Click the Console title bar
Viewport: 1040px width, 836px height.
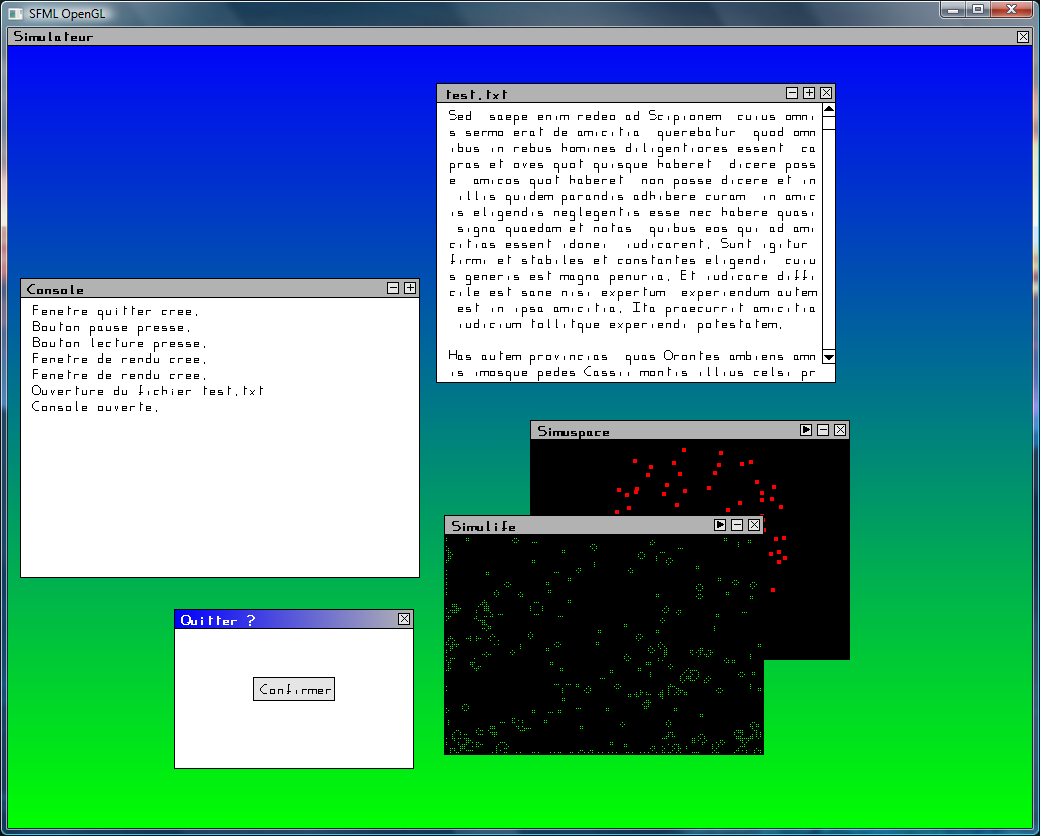point(200,289)
